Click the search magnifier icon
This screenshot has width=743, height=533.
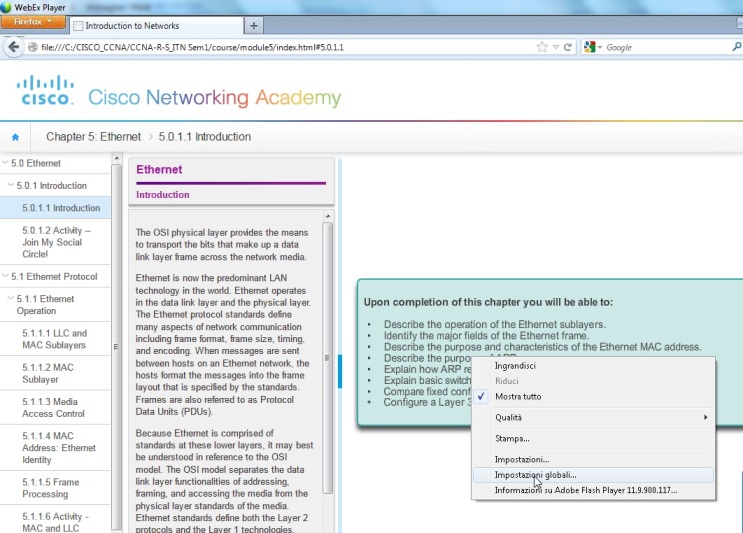point(736,46)
